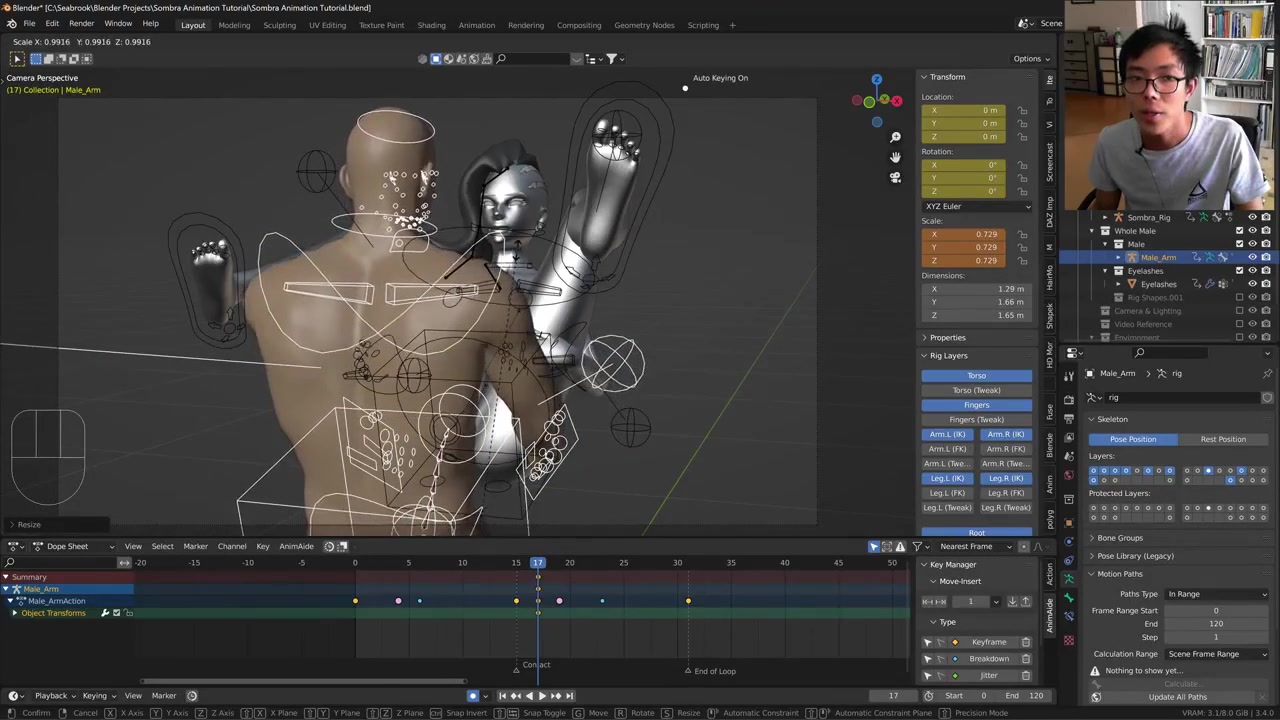Expand the Bone Groups panel
The height and width of the screenshot is (720, 1280).
(x=1119, y=538)
